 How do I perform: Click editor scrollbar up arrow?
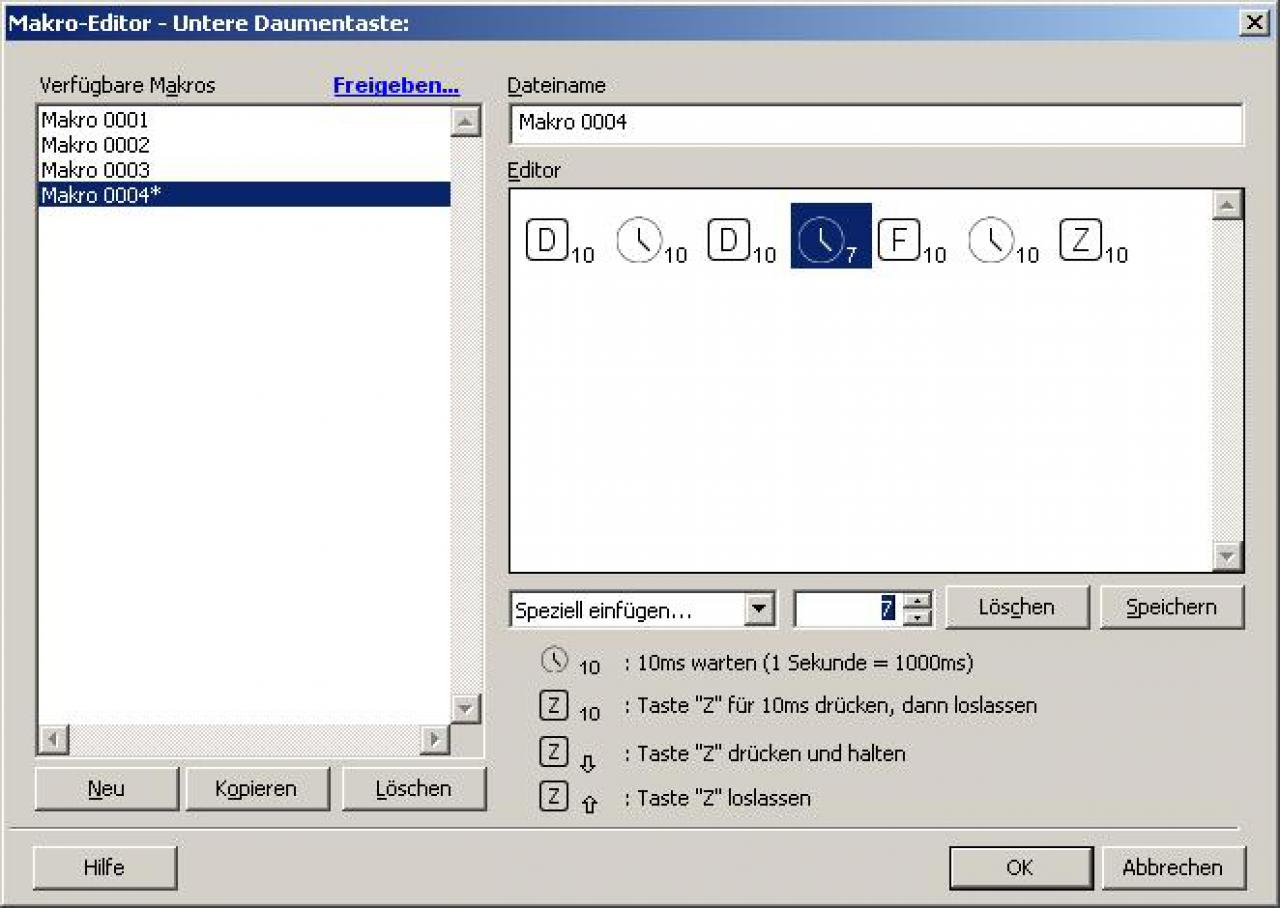[x=1227, y=206]
